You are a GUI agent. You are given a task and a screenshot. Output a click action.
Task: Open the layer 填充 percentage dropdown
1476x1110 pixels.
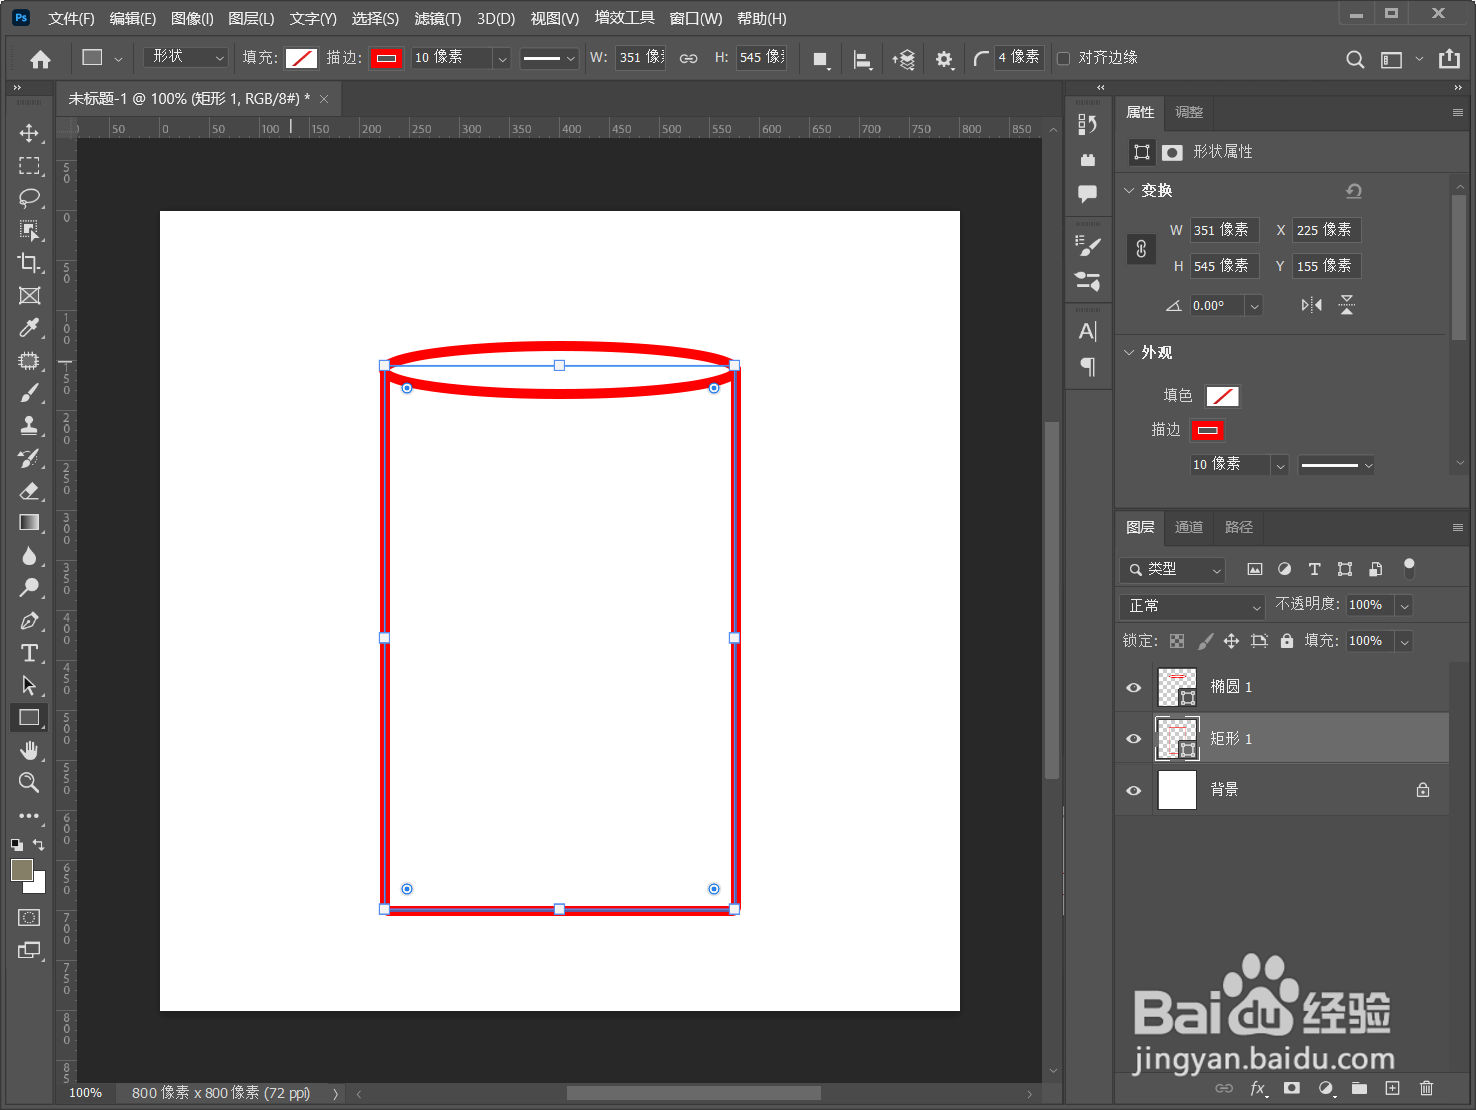[x=1404, y=641]
